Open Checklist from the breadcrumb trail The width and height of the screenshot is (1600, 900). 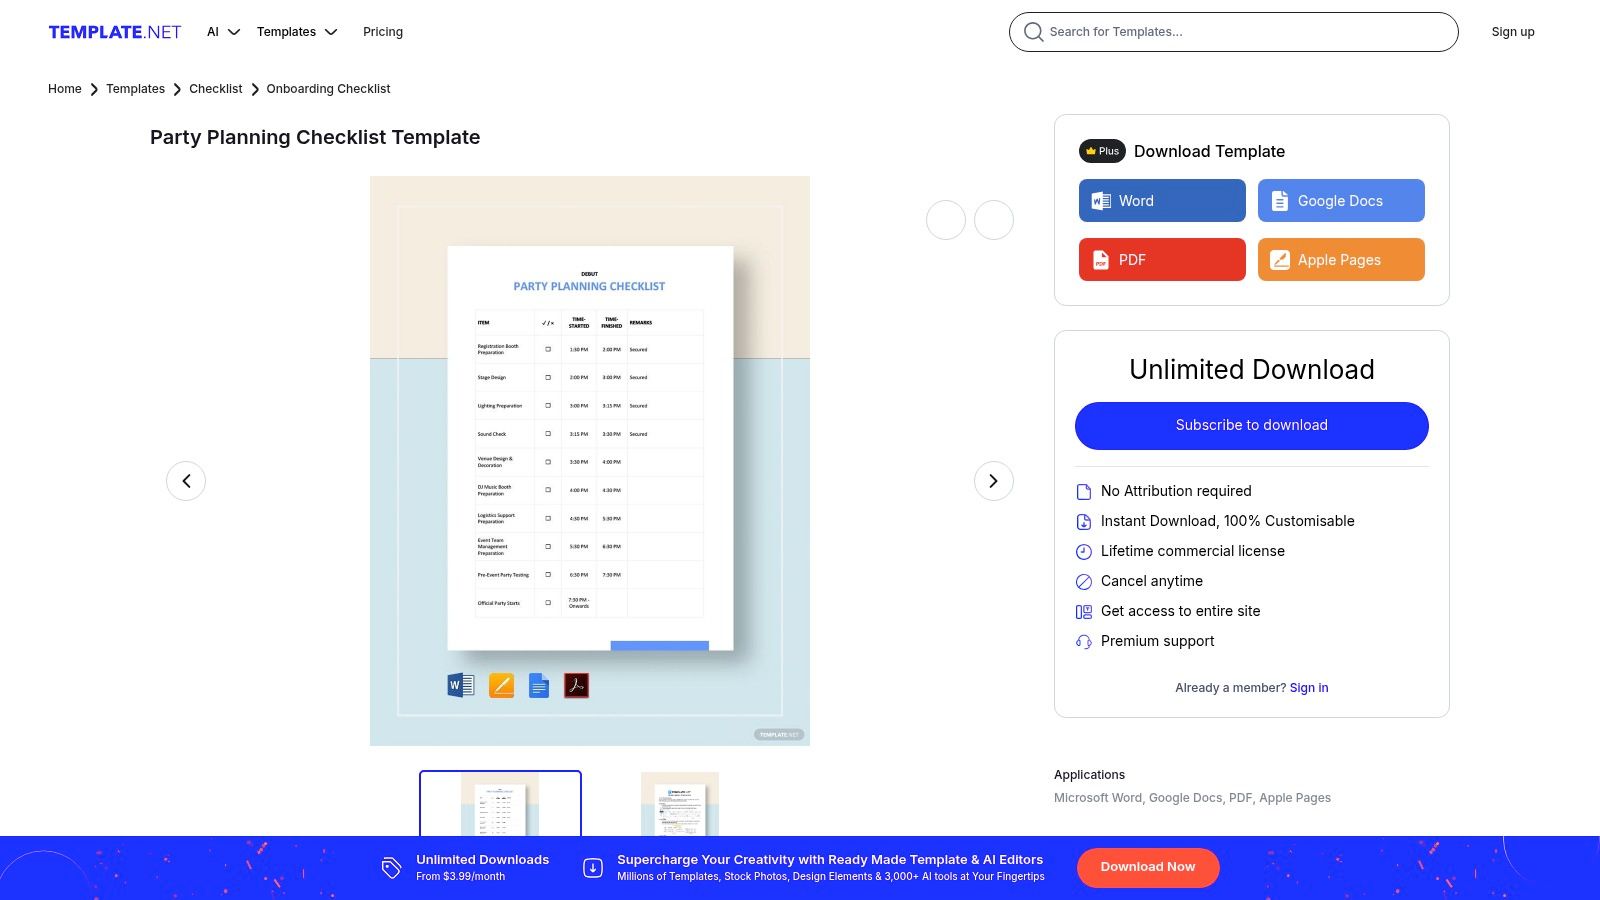[x=215, y=89]
